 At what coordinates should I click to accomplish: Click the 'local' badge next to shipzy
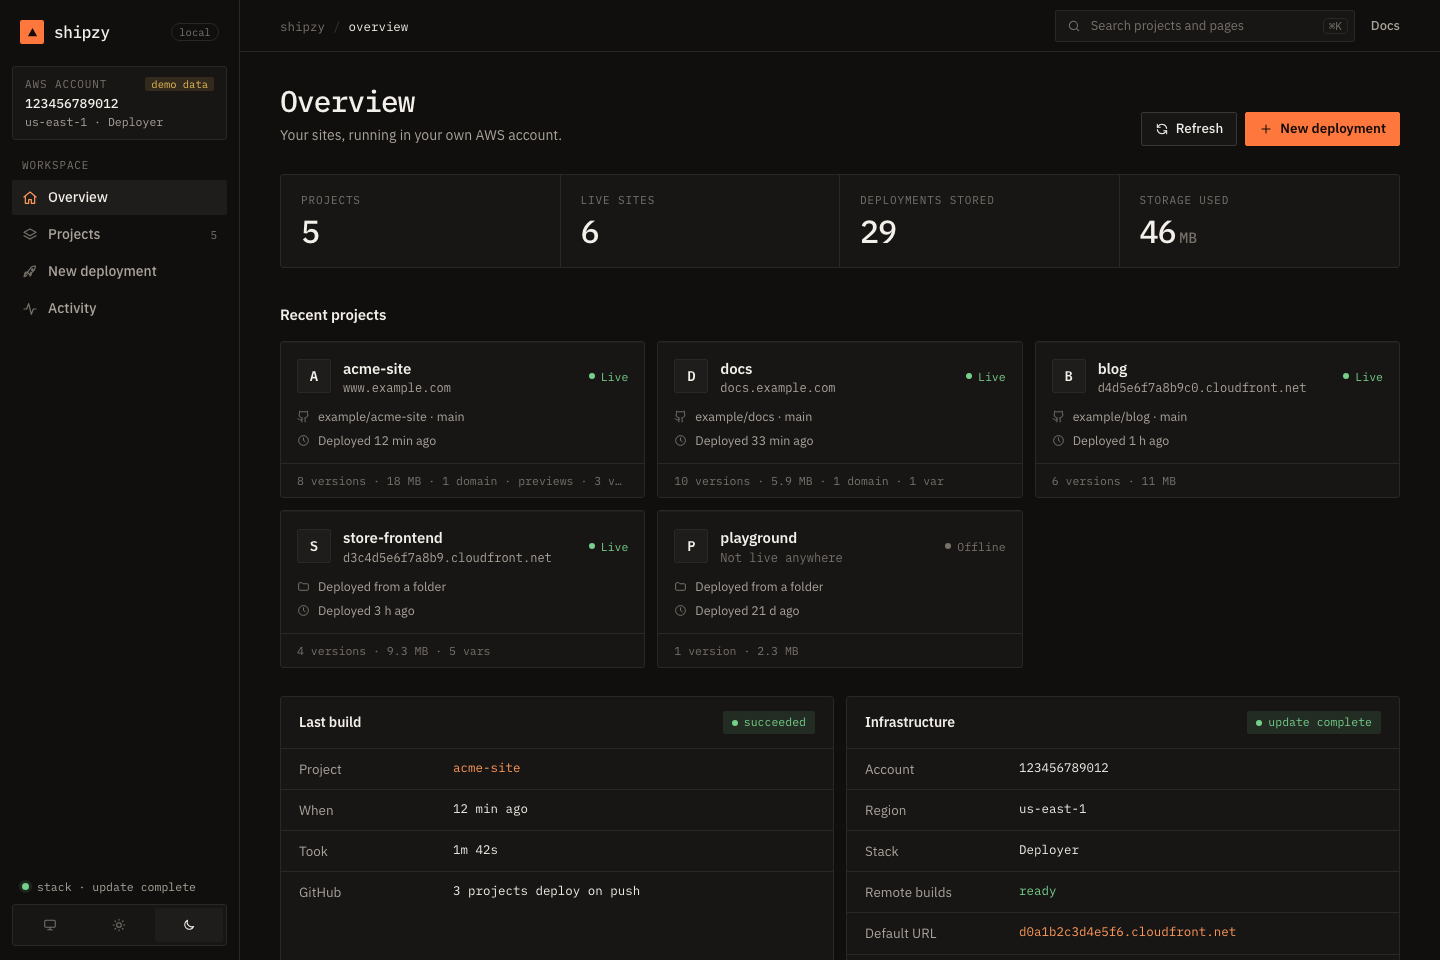coord(195,32)
